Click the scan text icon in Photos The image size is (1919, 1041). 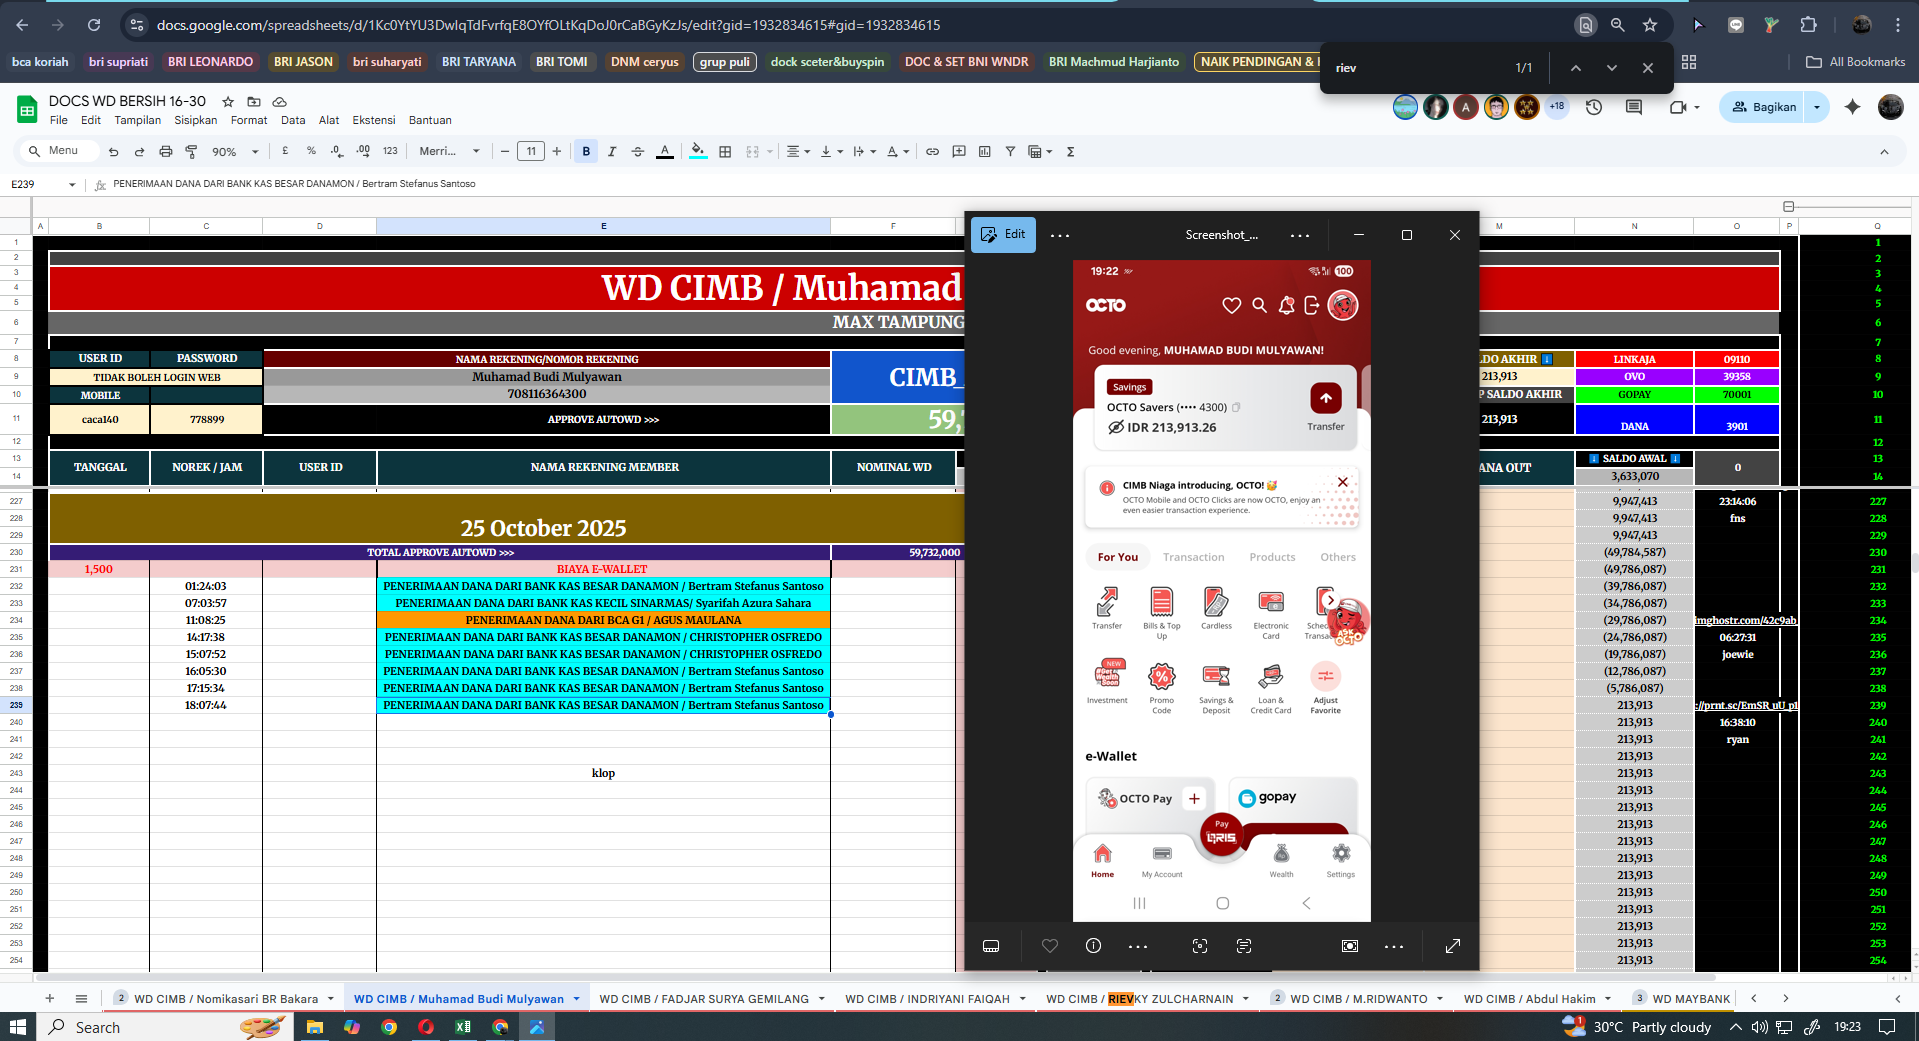[1244, 946]
